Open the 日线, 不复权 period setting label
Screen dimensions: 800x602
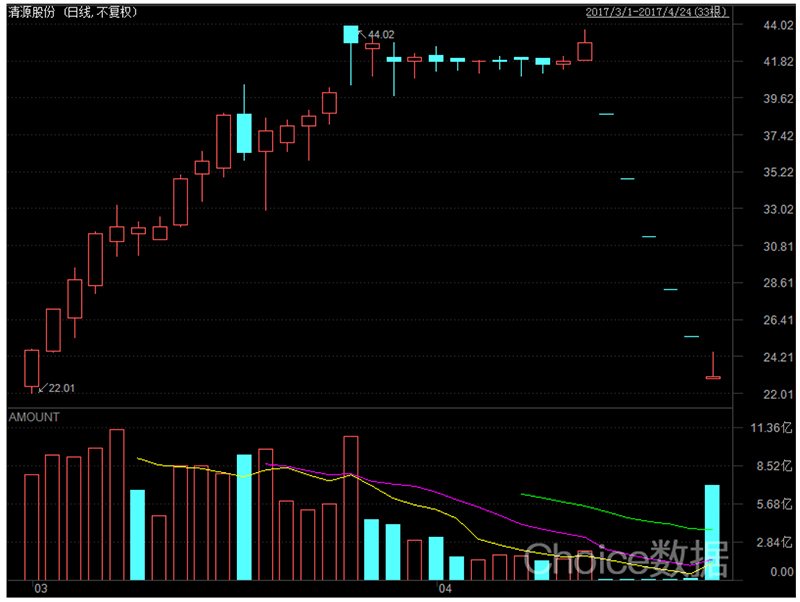tap(105, 12)
